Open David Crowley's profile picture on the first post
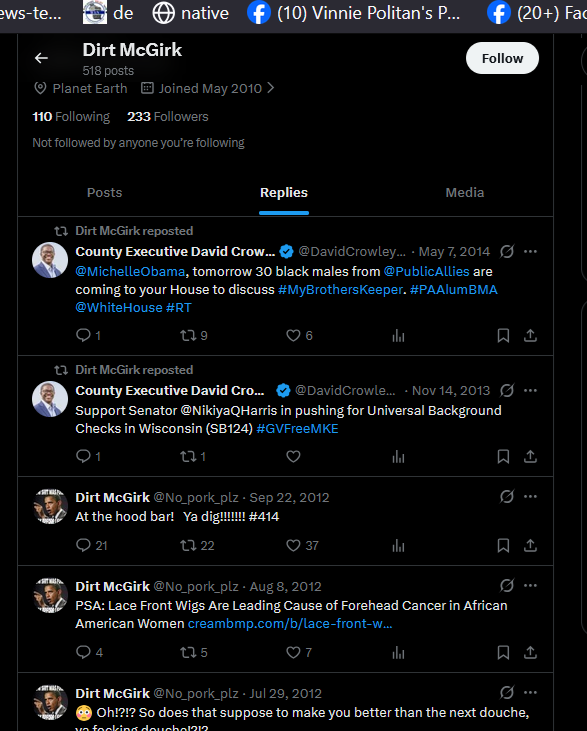587x731 pixels. coord(50,260)
